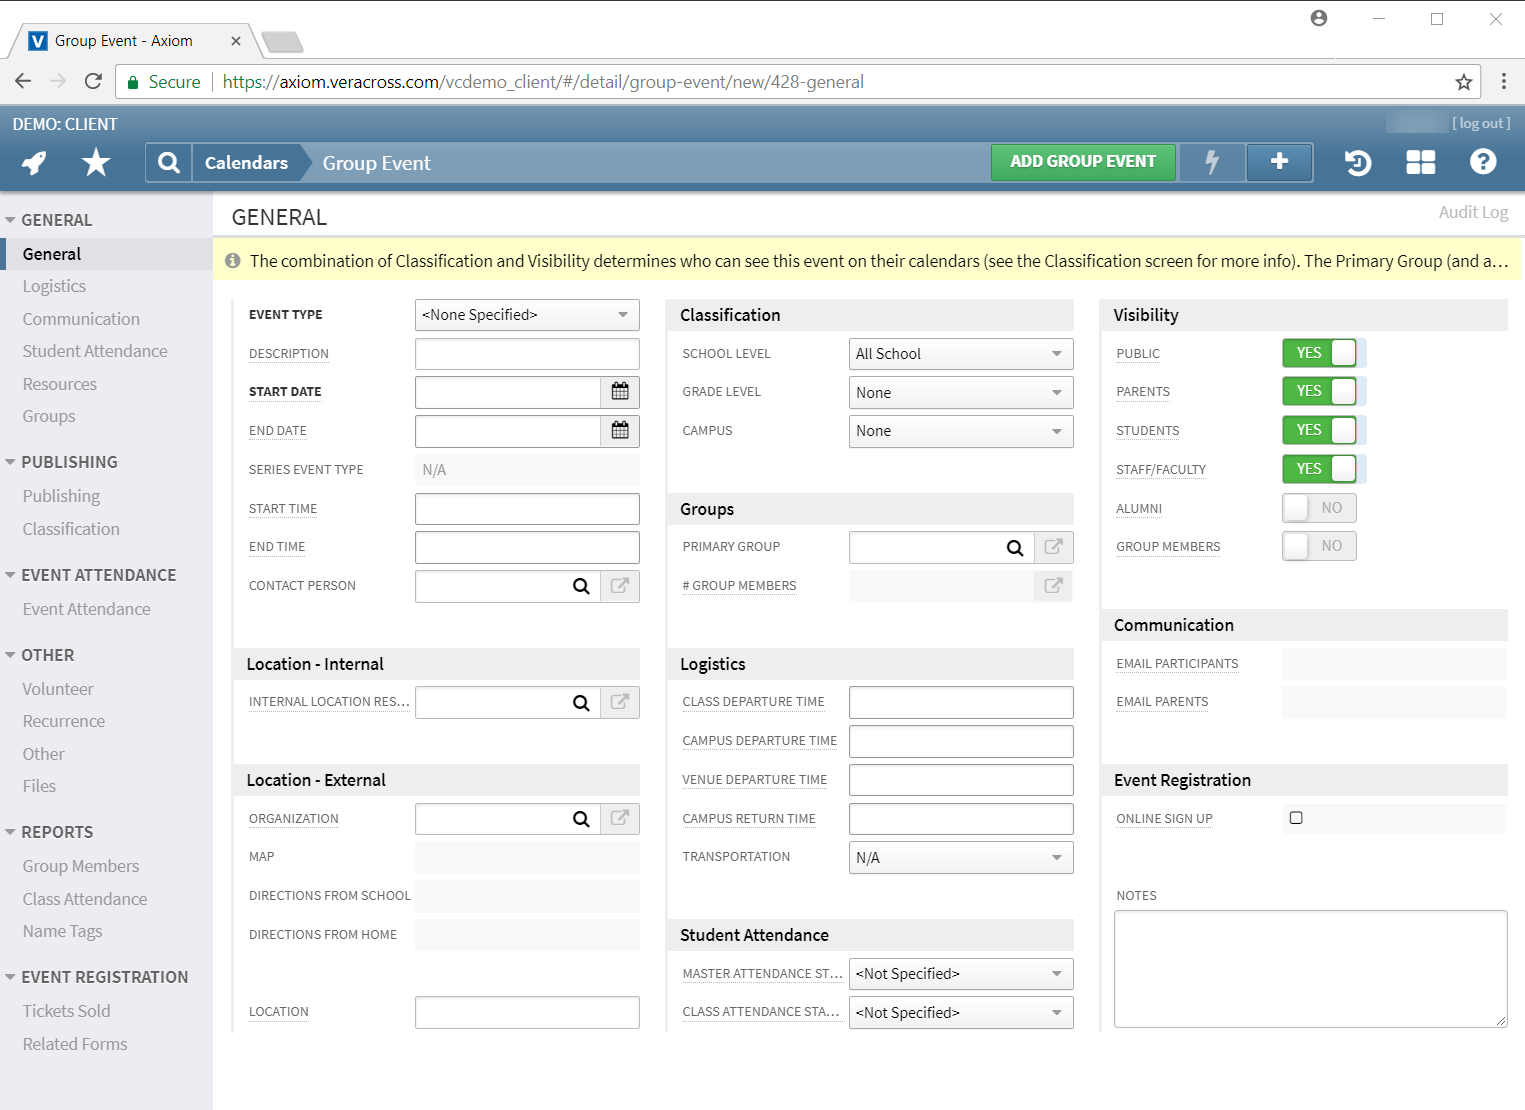Open the Event Type dropdown
This screenshot has height=1110, width=1525.
[x=526, y=315]
